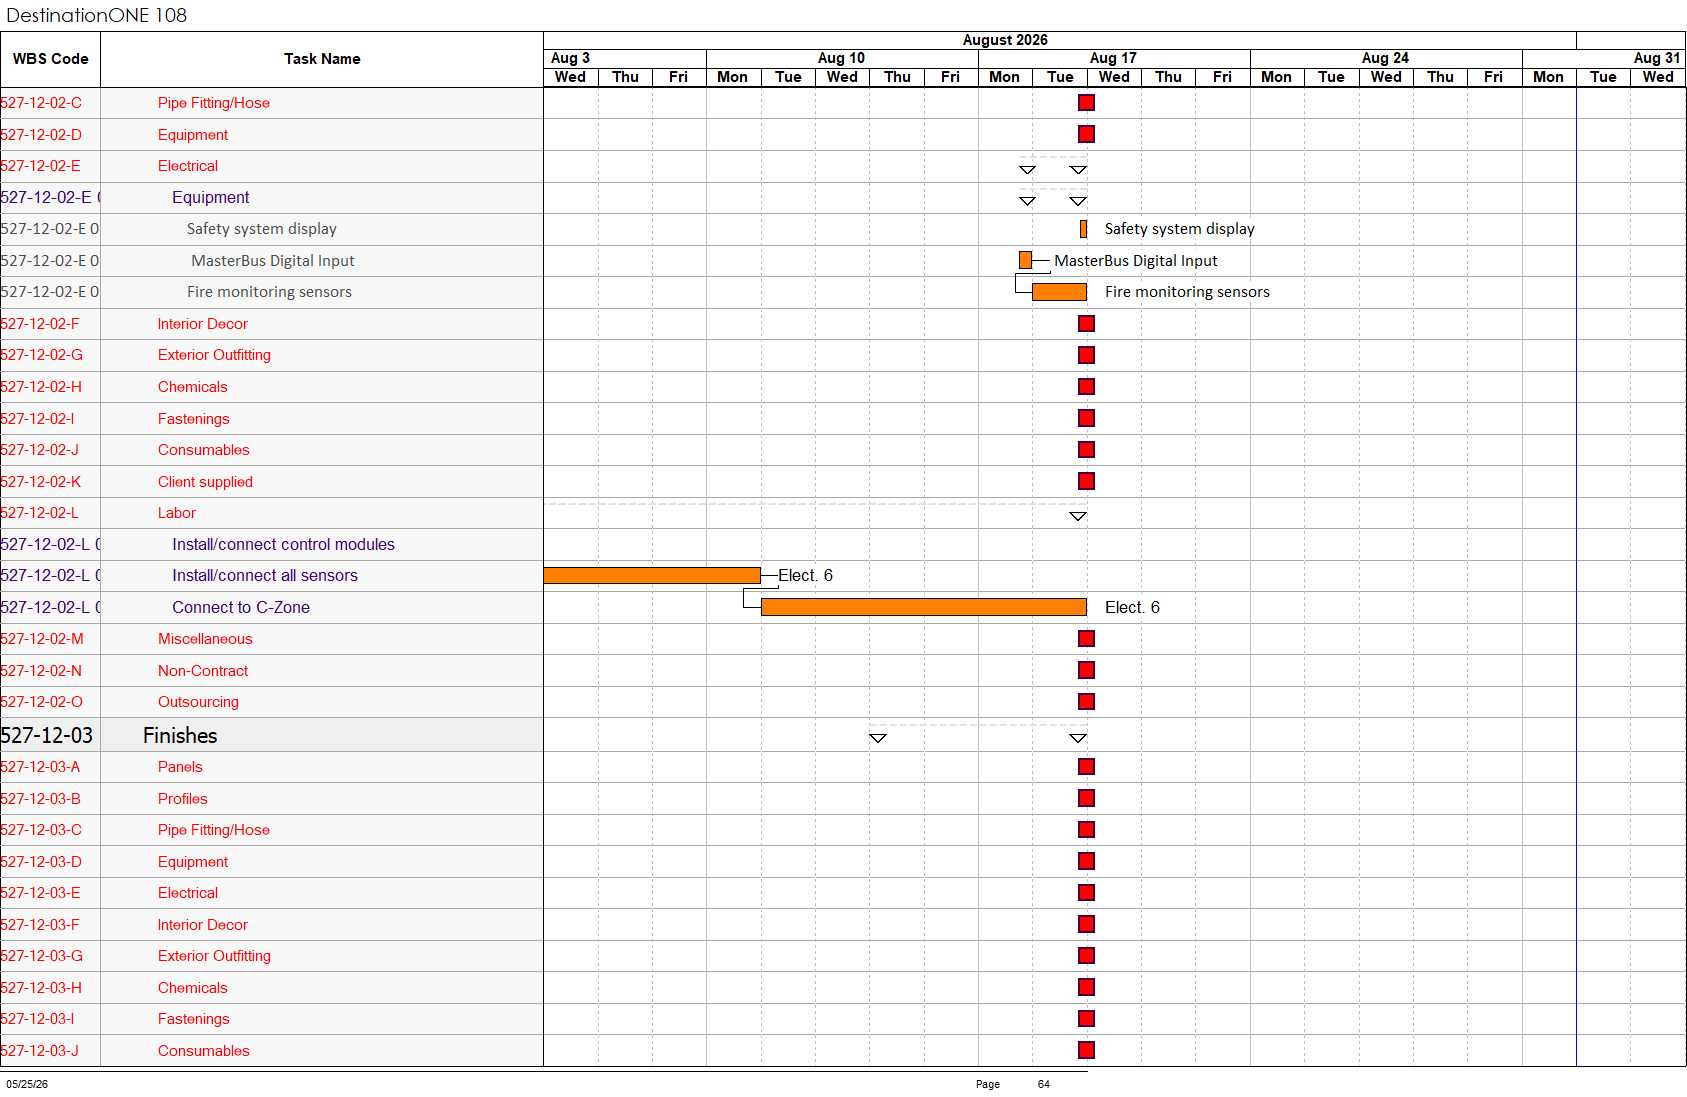Viewport: 1687px width, 1097px height.
Task: Select the Electrical summary start triangle marker
Action: tap(1027, 170)
